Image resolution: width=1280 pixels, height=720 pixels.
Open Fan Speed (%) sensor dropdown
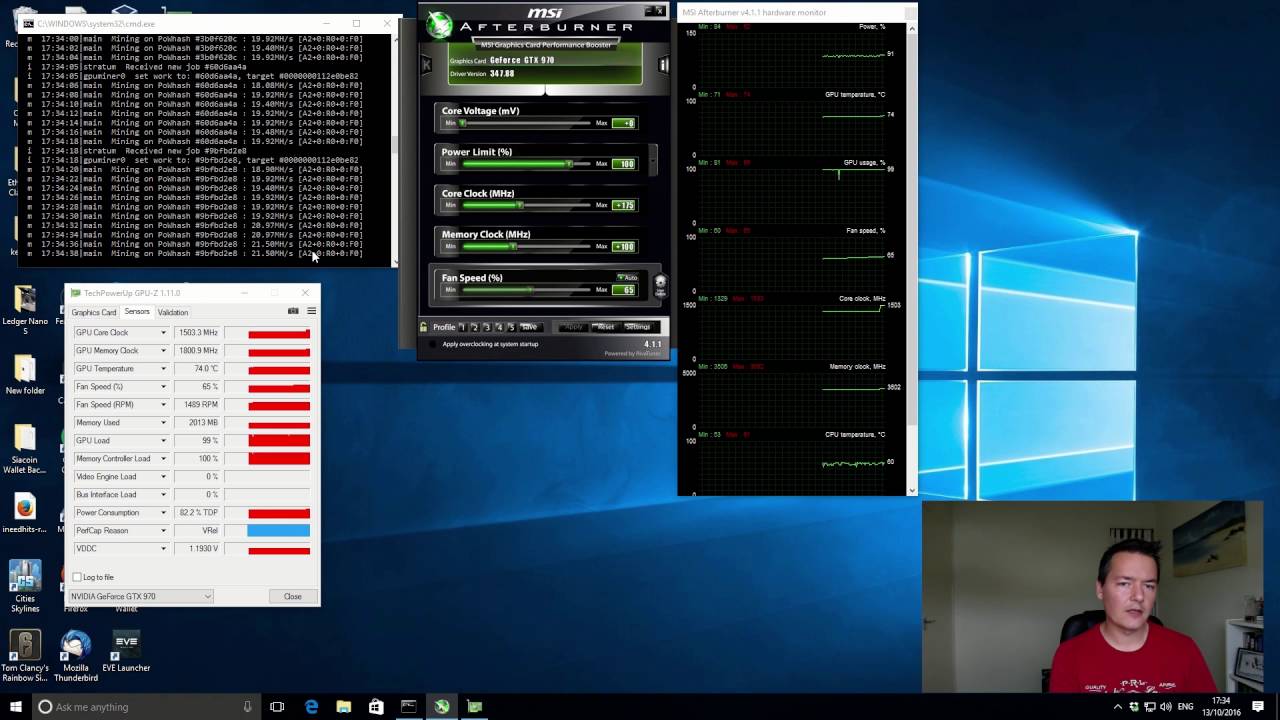[x=163, y=387]
